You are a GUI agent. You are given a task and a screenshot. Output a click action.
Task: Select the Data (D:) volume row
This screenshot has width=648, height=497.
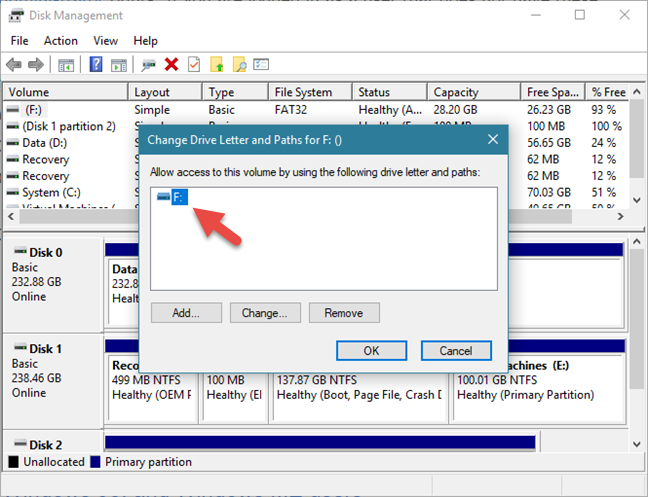click(316, 143)
